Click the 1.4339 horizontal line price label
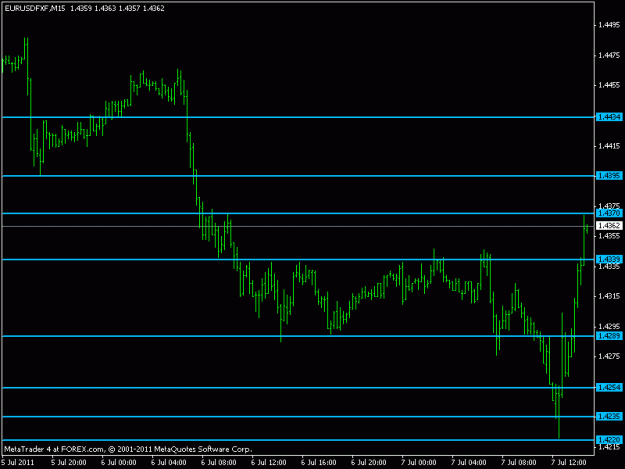This screenshot has height=469, width=625. point(609,259)
